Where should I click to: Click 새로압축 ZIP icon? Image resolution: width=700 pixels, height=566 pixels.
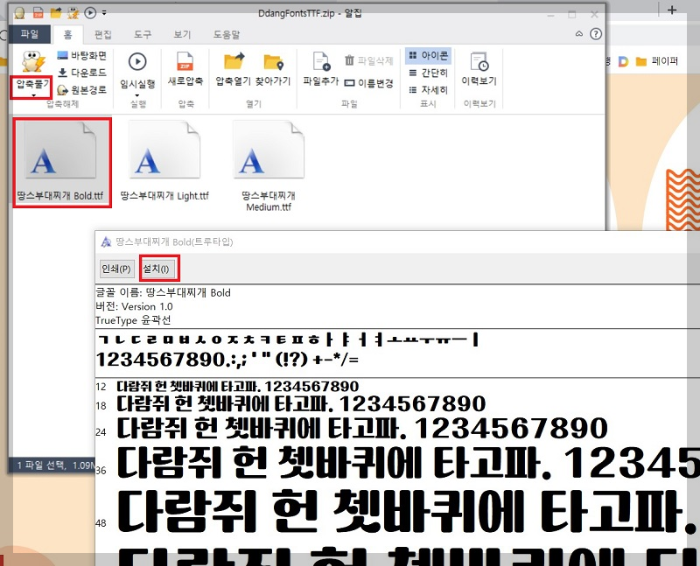185,62
